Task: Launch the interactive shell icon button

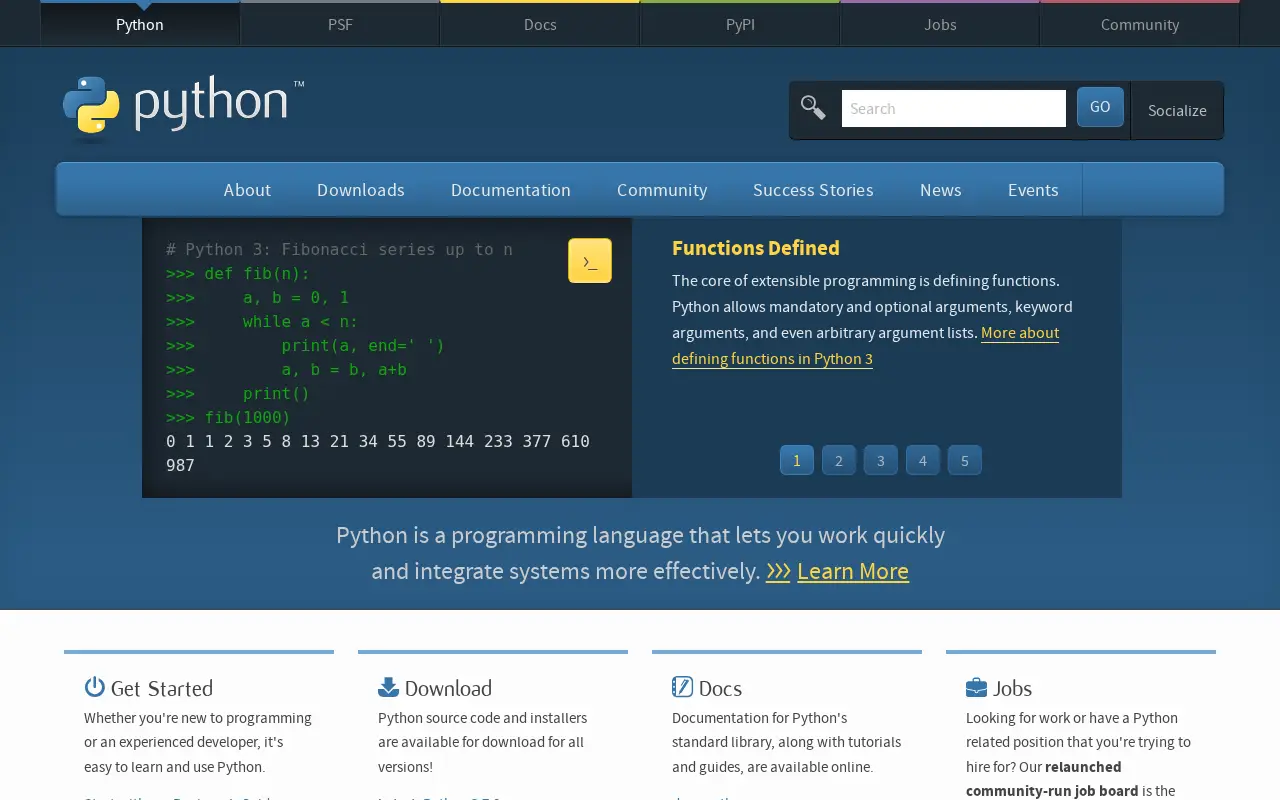Action: point(590,261)
